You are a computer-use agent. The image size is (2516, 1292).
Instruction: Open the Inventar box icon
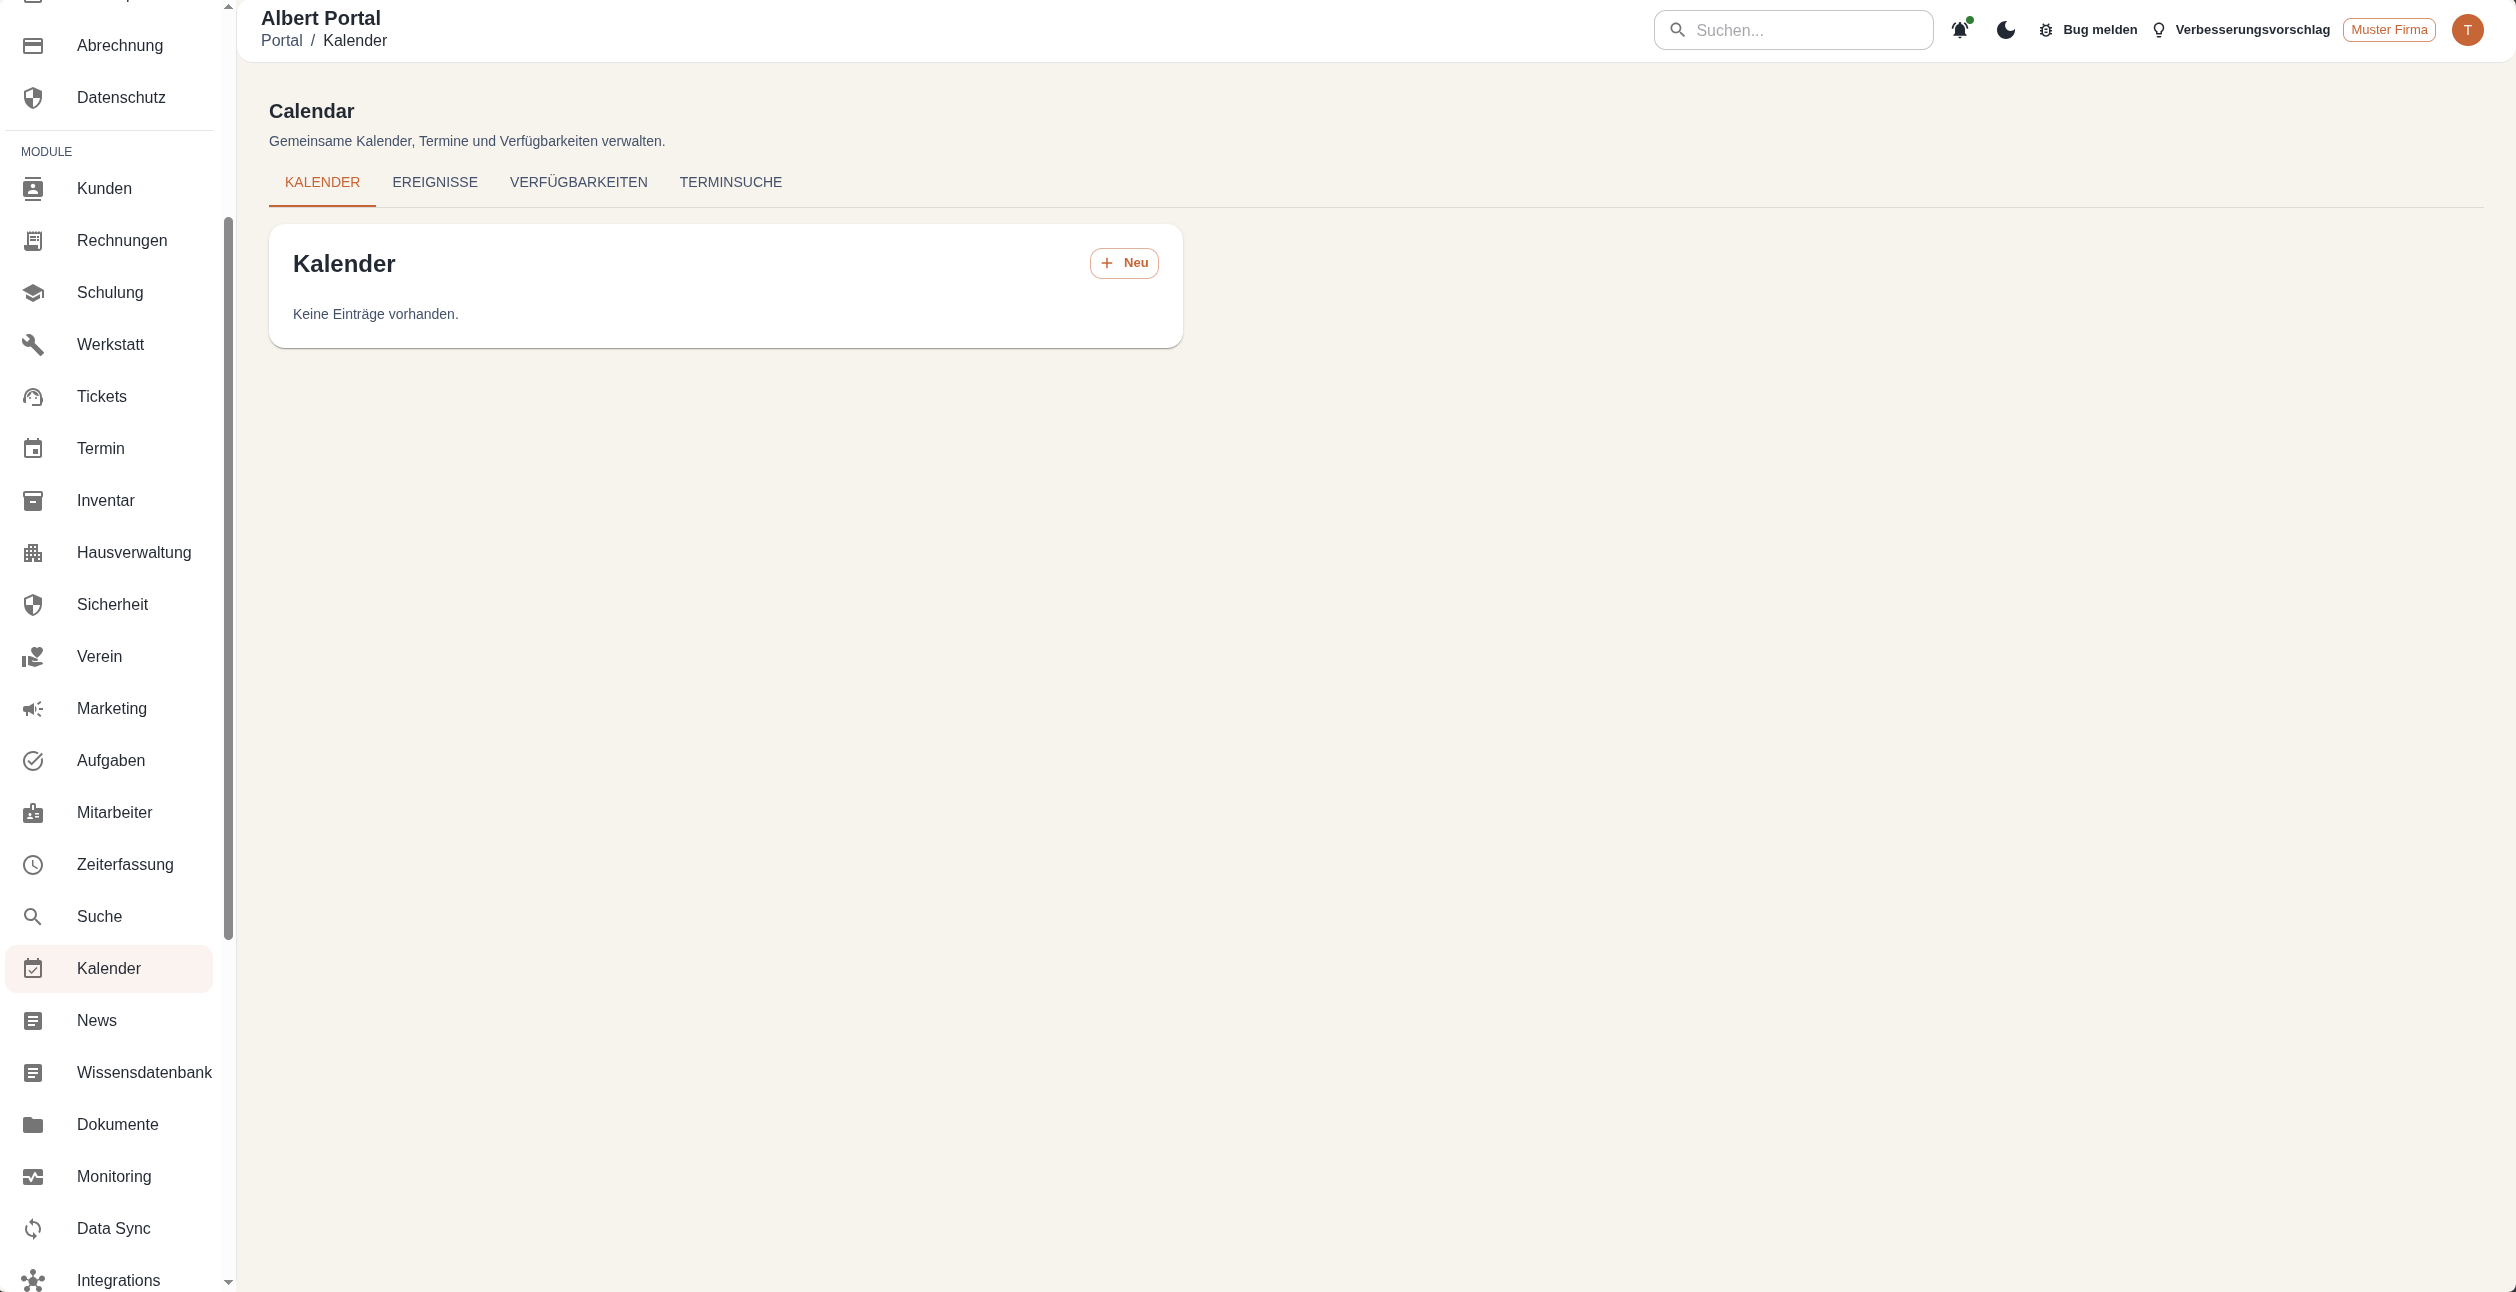33,501
